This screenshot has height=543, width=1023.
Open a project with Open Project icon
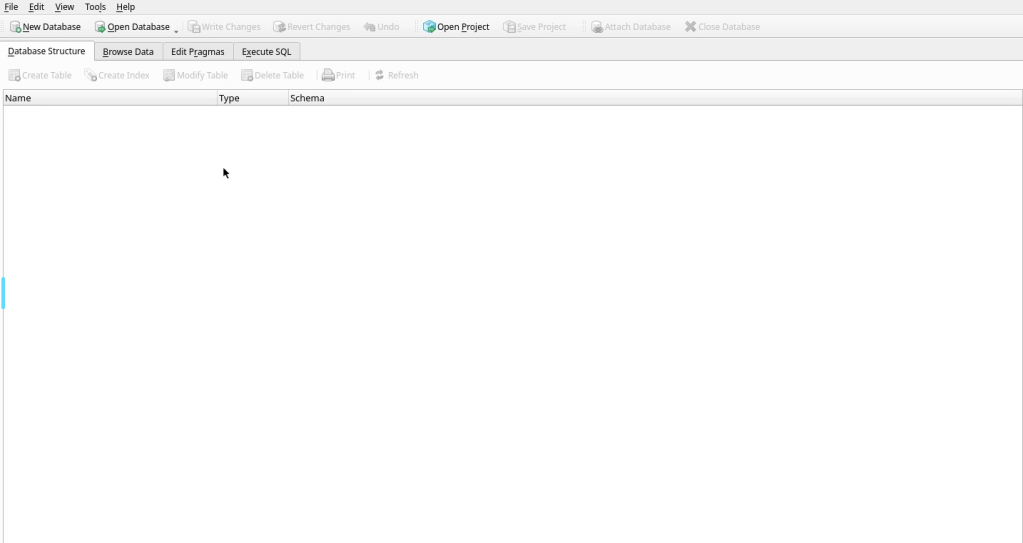click(429, 27)
